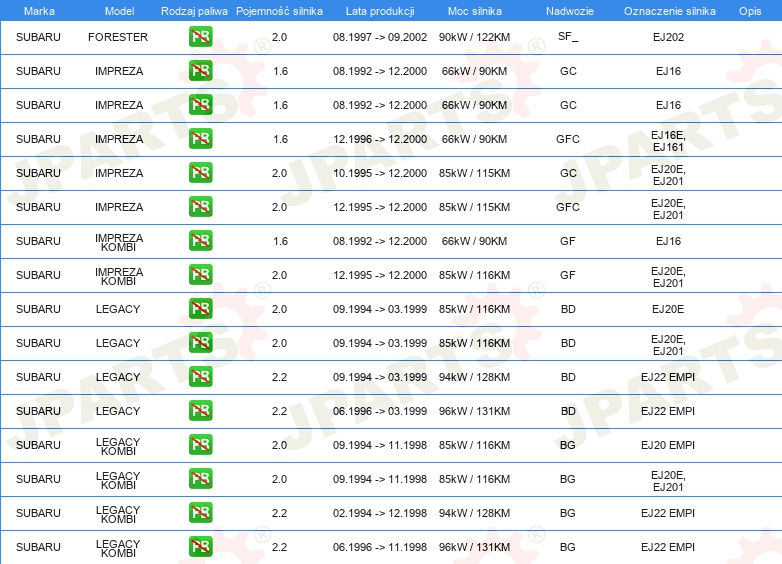
Task: Click fuel icon in LEGACY BD EJ20E, EJ201 row
Action: pyautogui.click(x=200, y=343)
